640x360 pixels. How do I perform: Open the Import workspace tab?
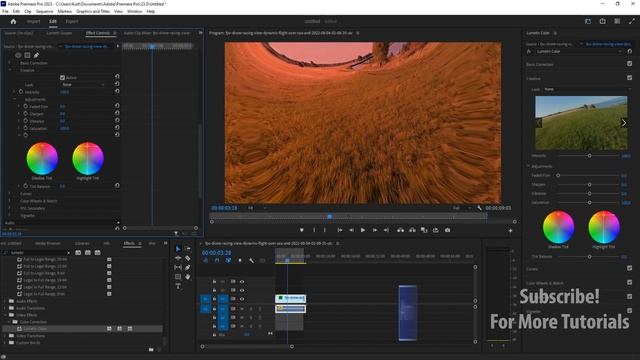(33, 21)
